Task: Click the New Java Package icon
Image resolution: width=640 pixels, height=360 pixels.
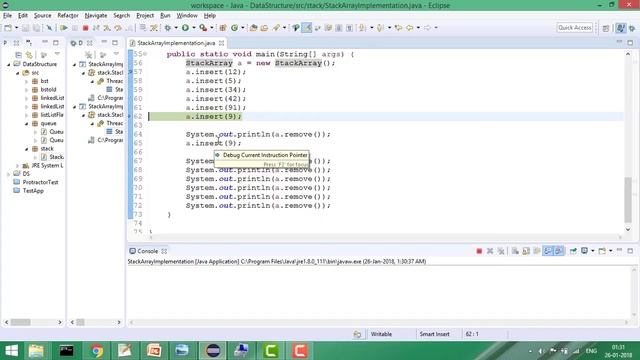Action: (x=223, y=28)
